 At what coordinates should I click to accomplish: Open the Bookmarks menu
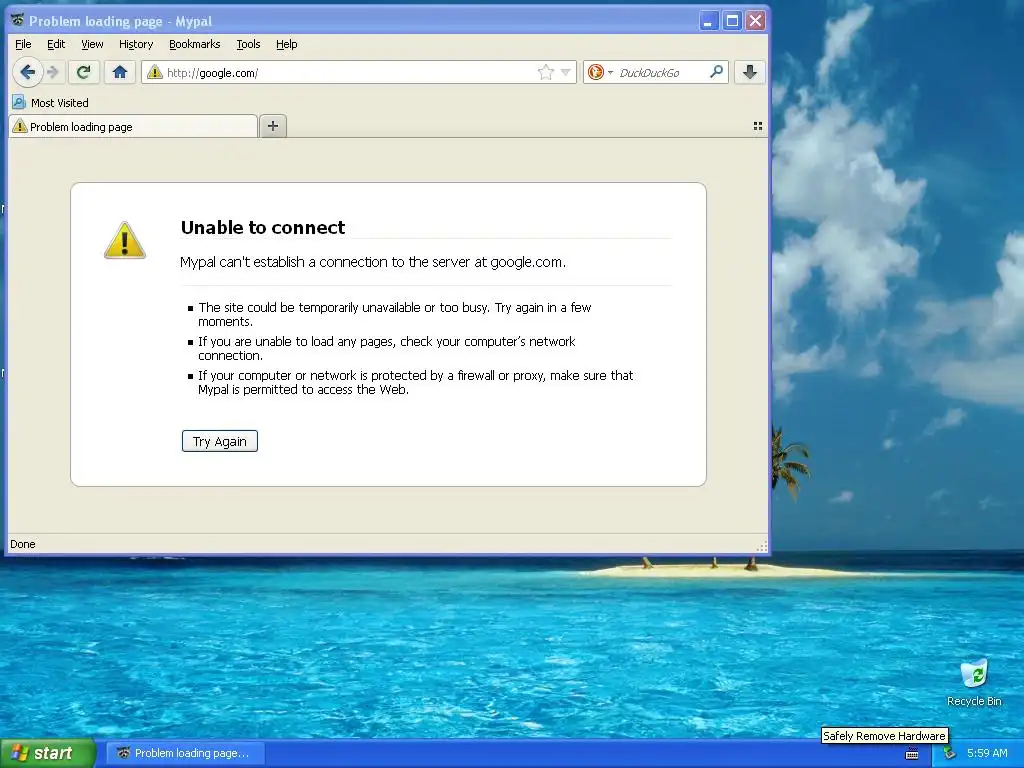point(195,44)
